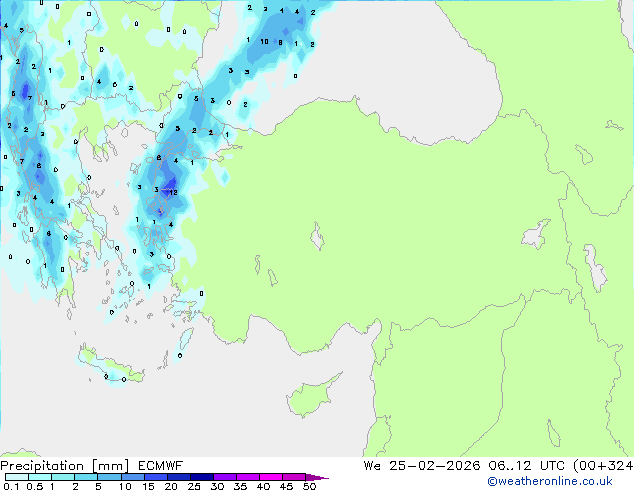
Task: Click the 30–35 mm purple legend swatch
Action: point(225,477)
